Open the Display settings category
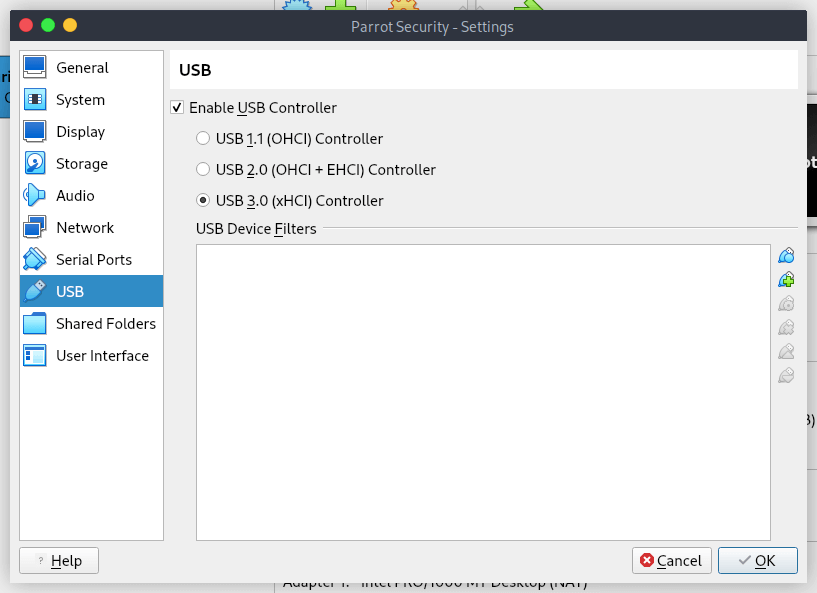Screen dimensions: 817x593 click(80, 132)
